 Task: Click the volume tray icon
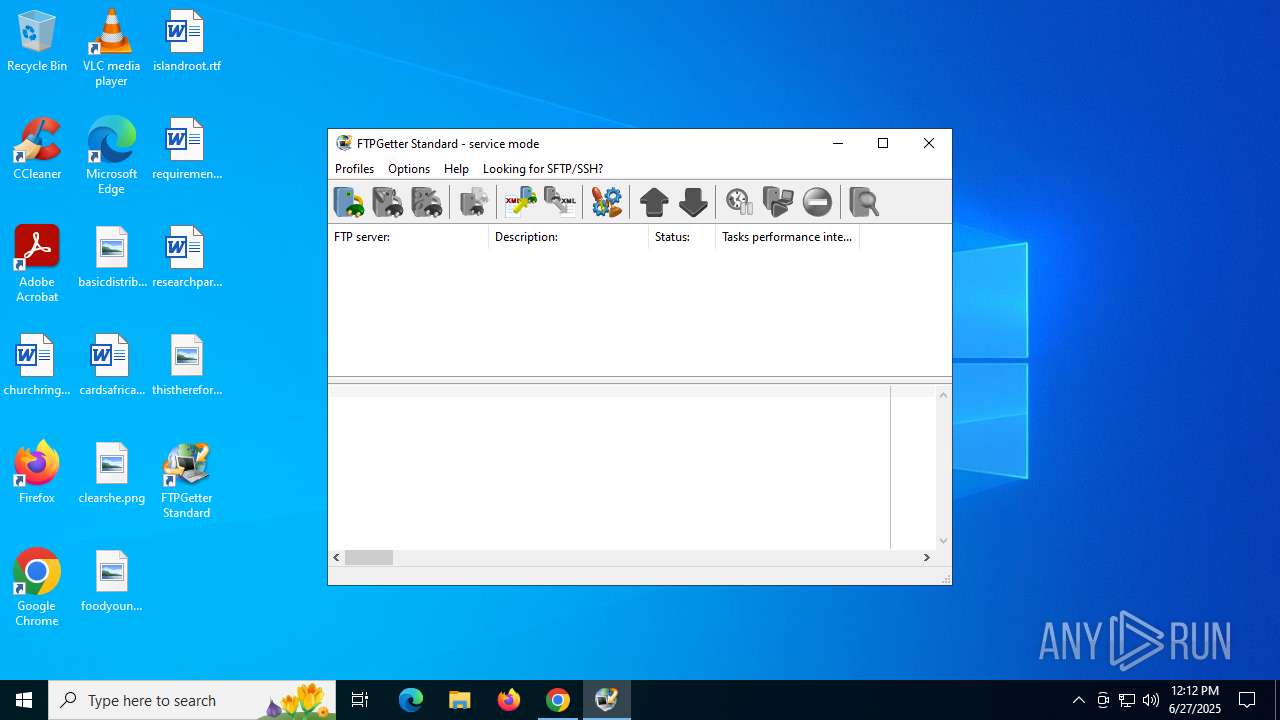[x=1151, y=700]
